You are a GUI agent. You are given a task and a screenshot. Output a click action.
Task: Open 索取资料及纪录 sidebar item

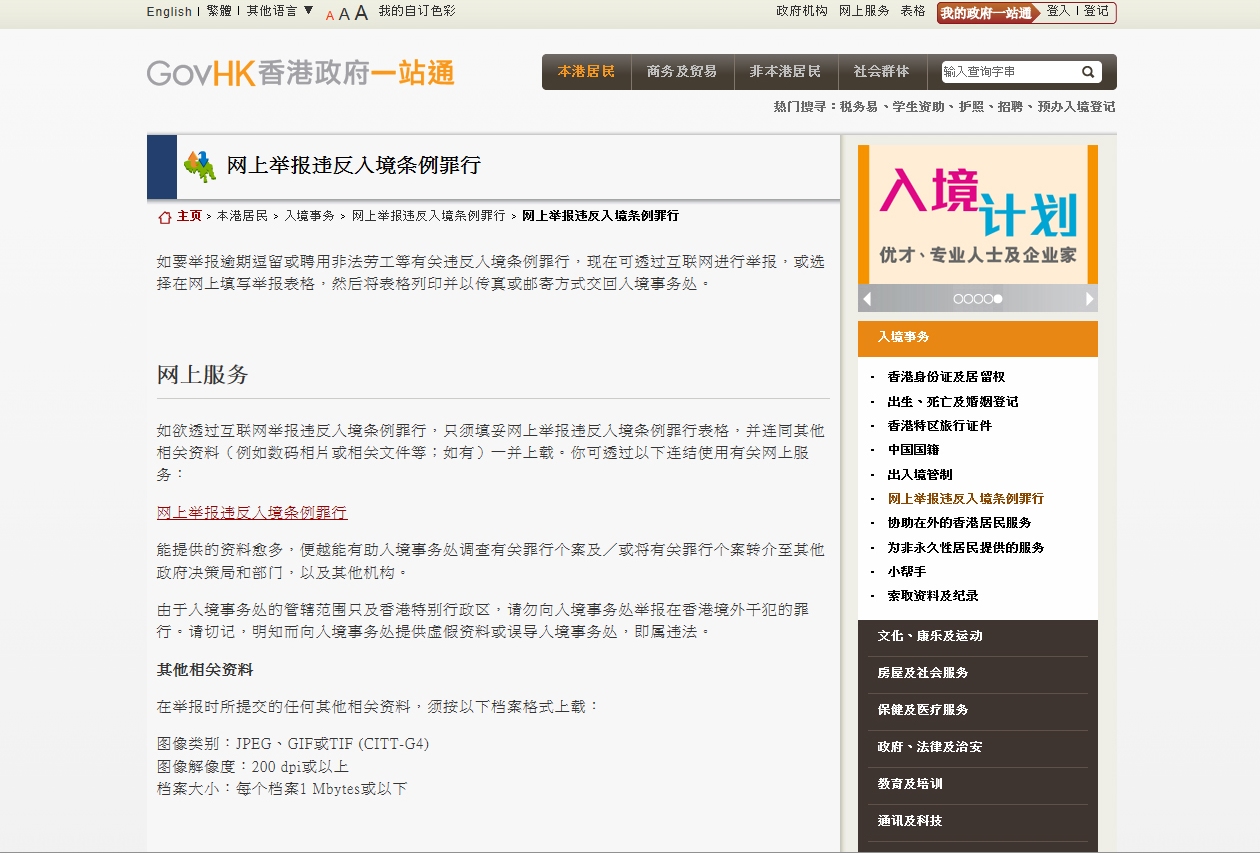click(x=933, y=595)
